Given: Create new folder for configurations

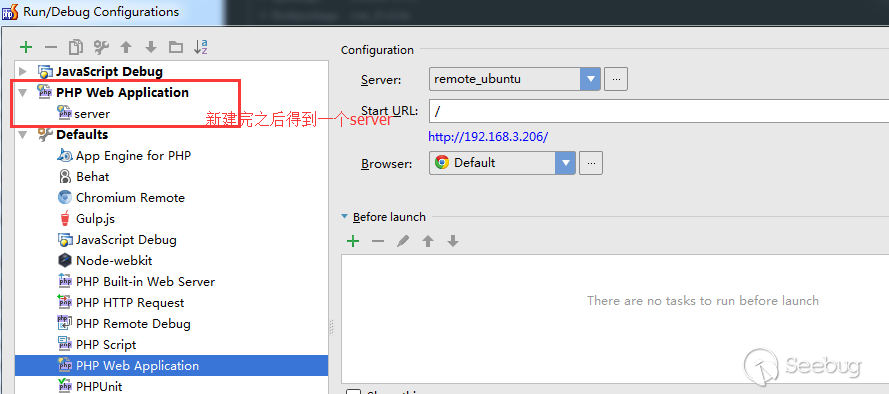Looking at the screenshot, I should [x=176, y=47].
